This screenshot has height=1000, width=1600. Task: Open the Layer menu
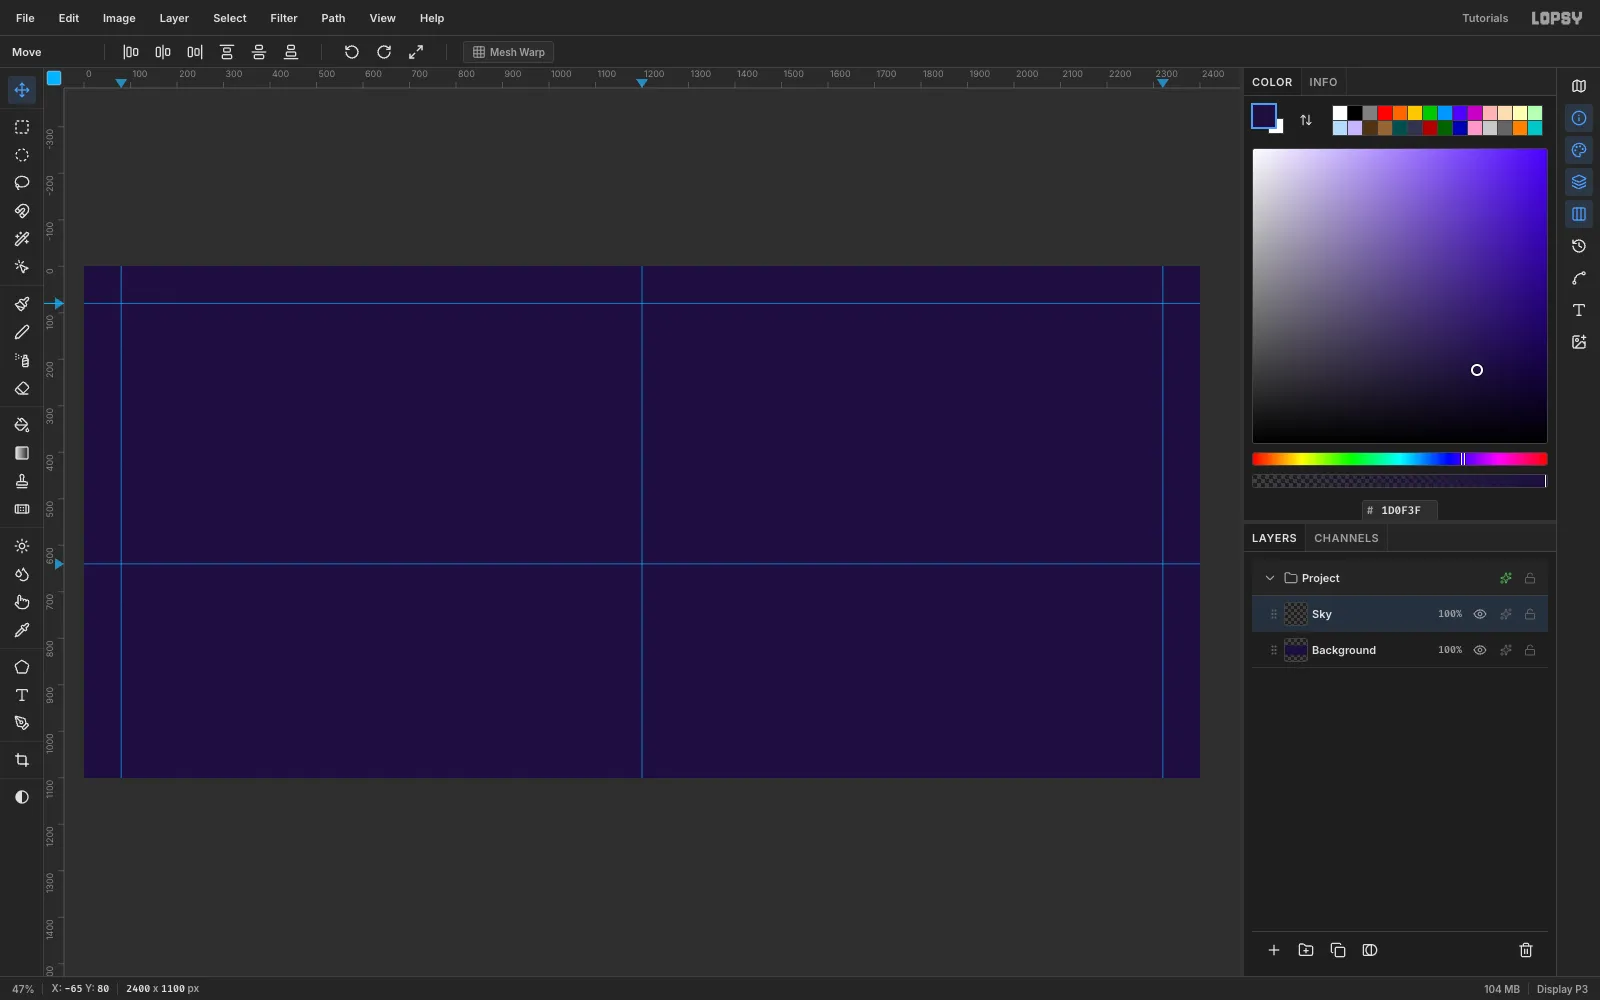[x=174, y=18]
